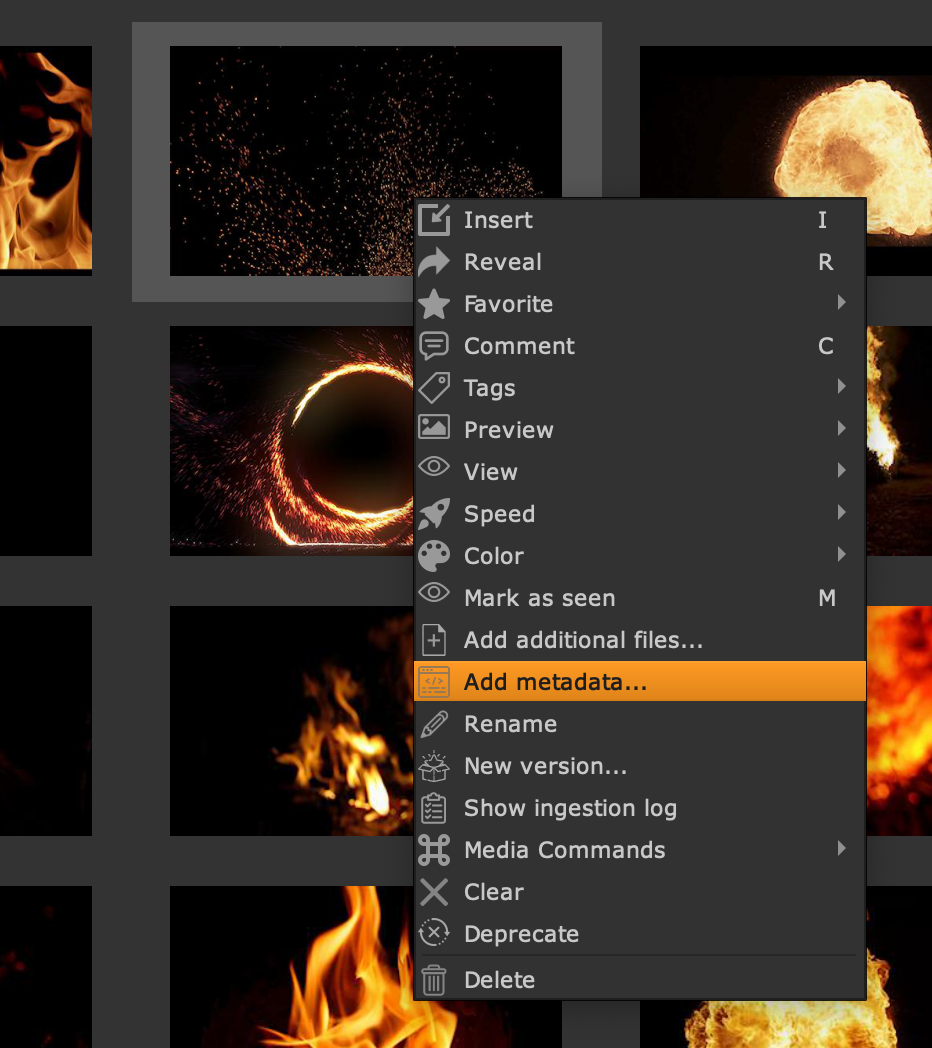The height and width of the screenshot is (1048, 932).
Task: Expand the Preview submenu arrow
Action: click(842, 429)
